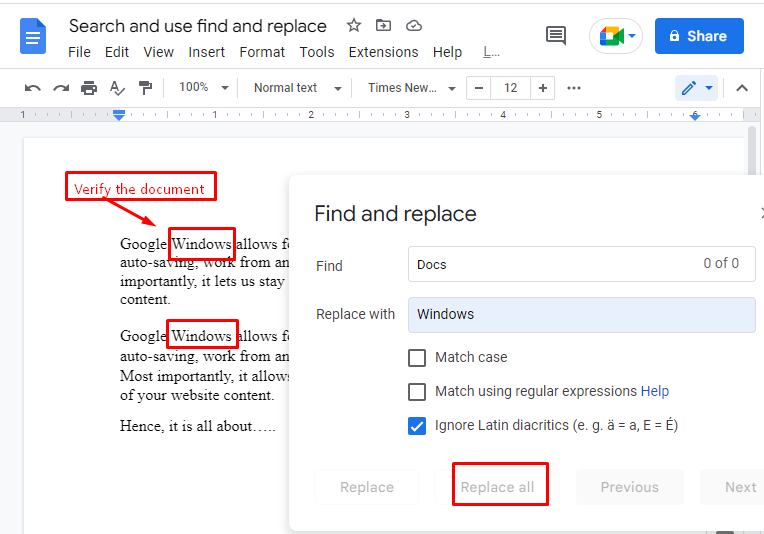Click the Undo arrow icon
764x534 pixels.
33,88
